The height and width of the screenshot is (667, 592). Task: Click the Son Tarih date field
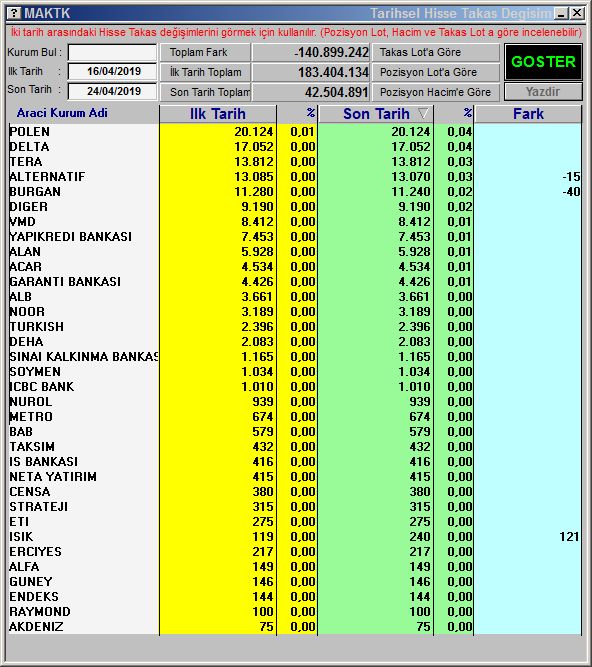click(x=113, y=91)
